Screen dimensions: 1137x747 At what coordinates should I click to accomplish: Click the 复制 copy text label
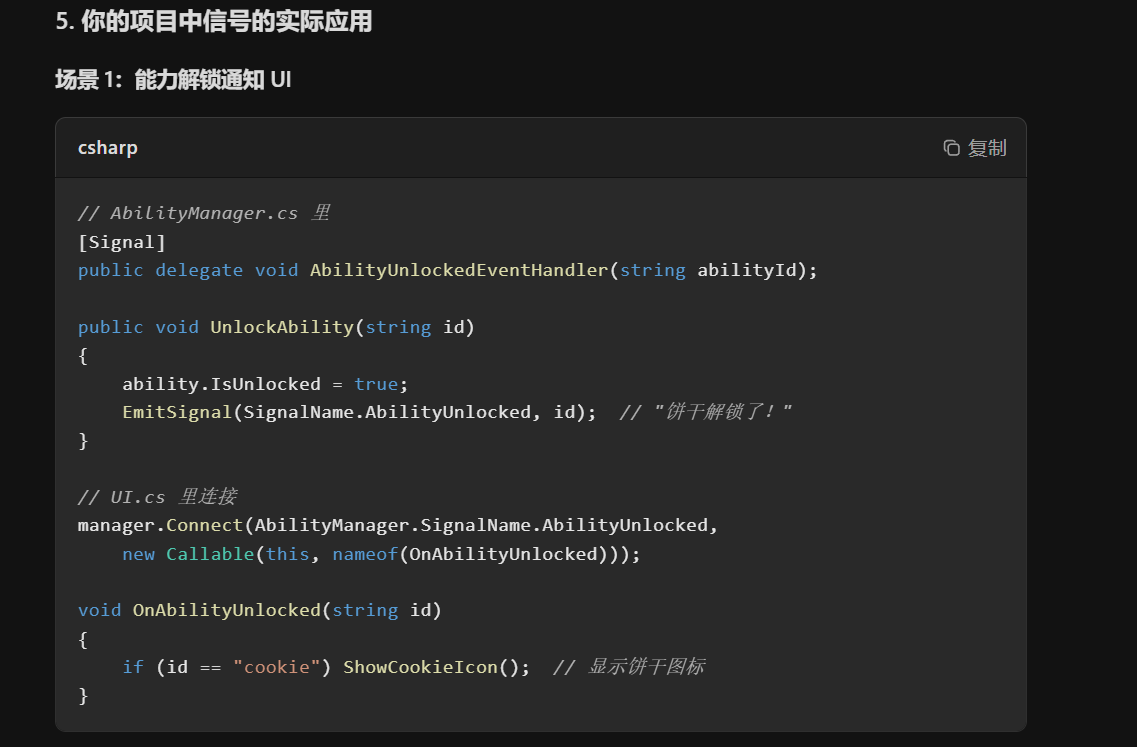point(987,148)
